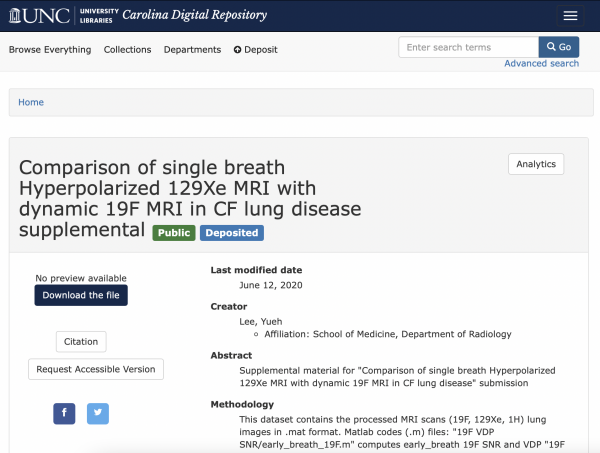Download the file
This screenshot has height=453, width=600.
pos(81,295)
